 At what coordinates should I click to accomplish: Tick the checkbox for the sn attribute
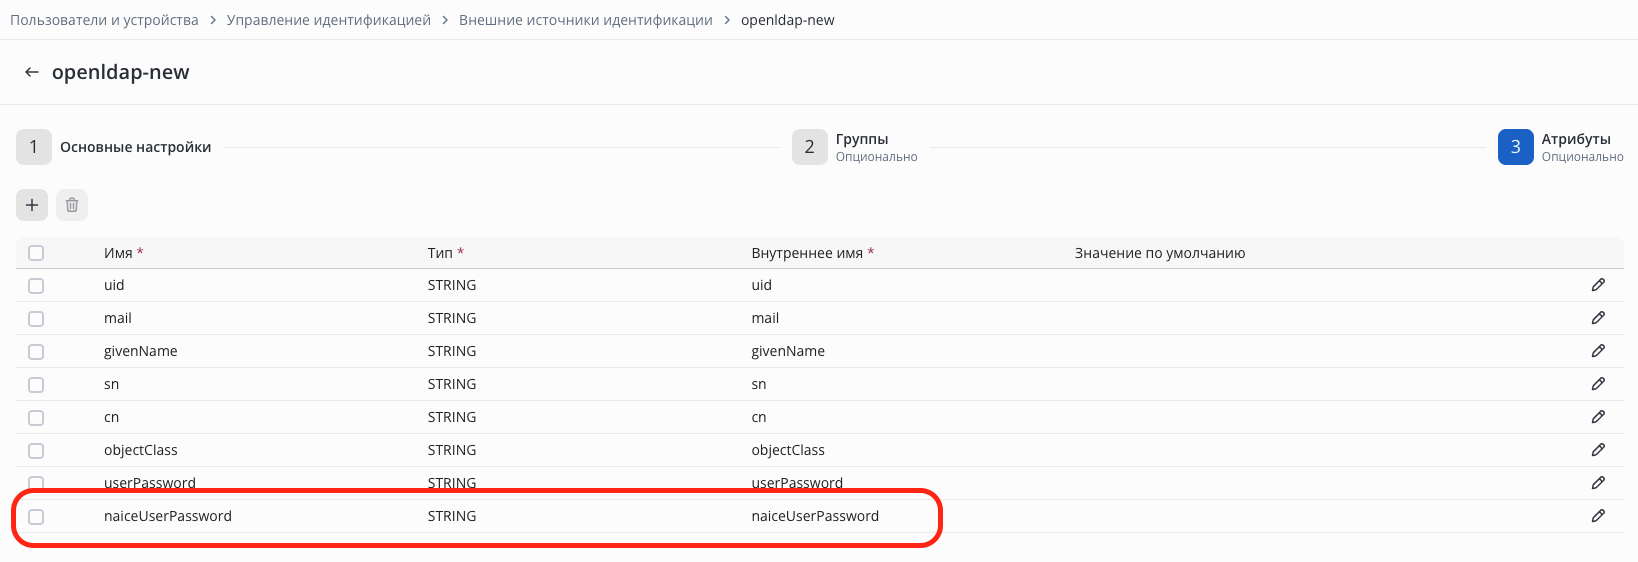click(36, 385)
